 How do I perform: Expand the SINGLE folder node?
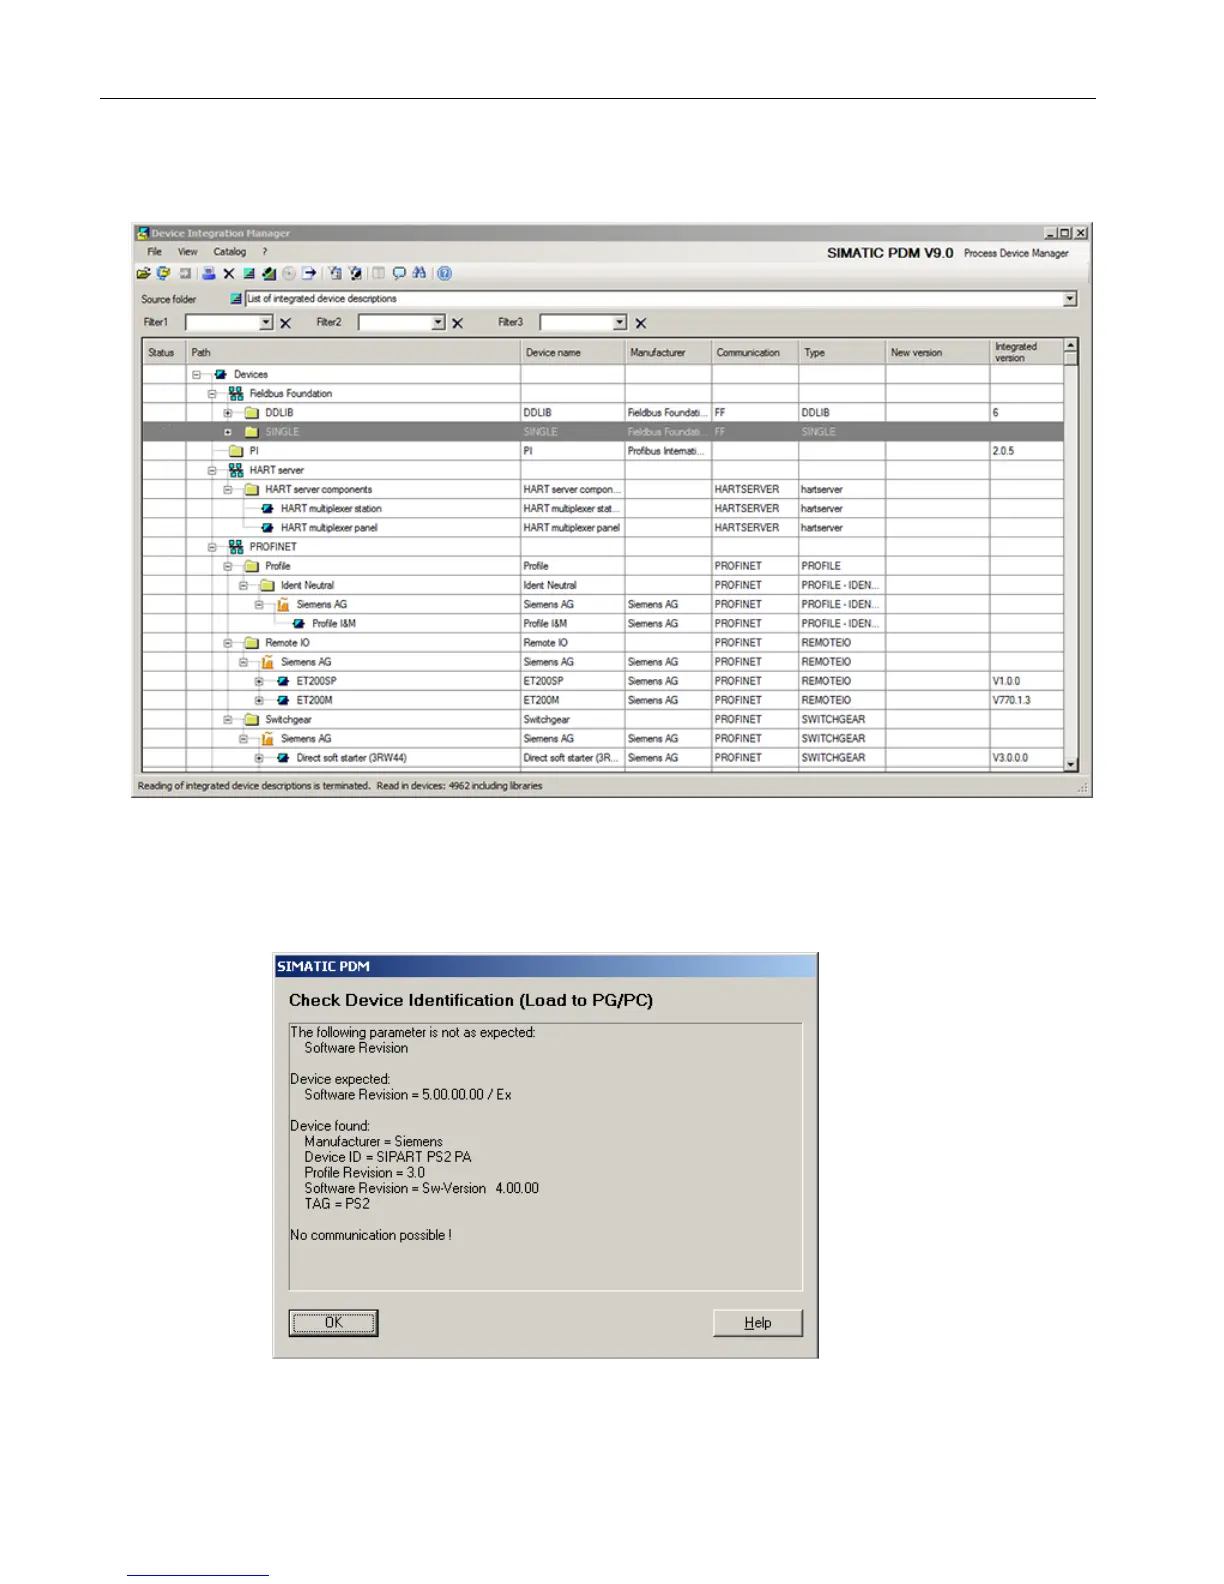(228, 432)
